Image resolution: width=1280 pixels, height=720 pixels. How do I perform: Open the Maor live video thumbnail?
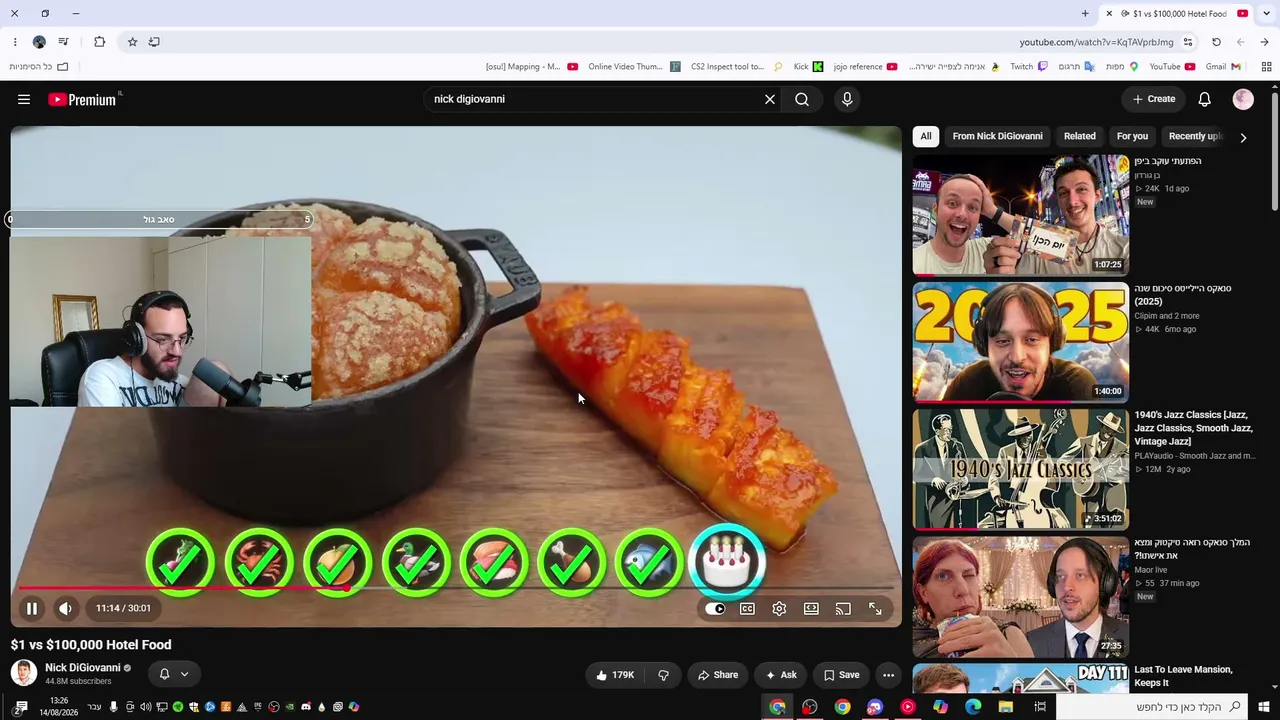tap(1021, 596)
